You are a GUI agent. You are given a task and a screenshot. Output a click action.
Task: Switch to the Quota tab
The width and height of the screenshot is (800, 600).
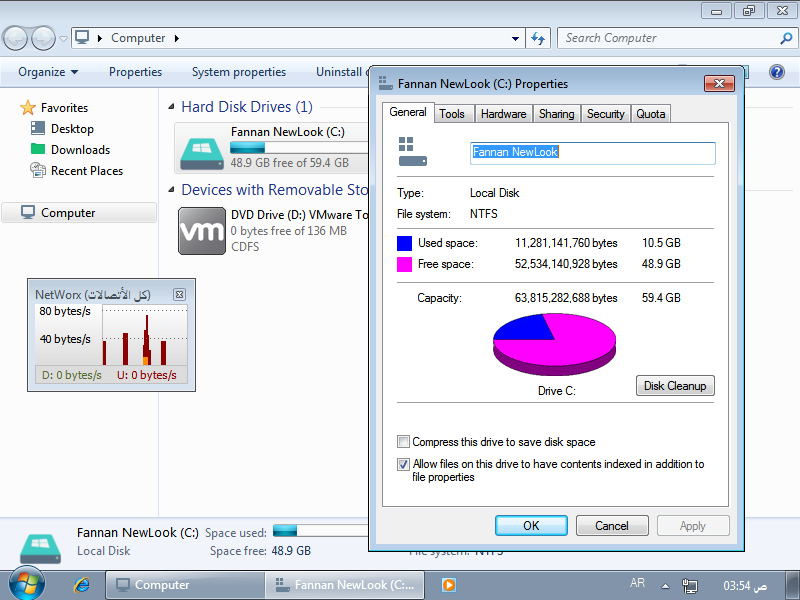coord(651,114)
